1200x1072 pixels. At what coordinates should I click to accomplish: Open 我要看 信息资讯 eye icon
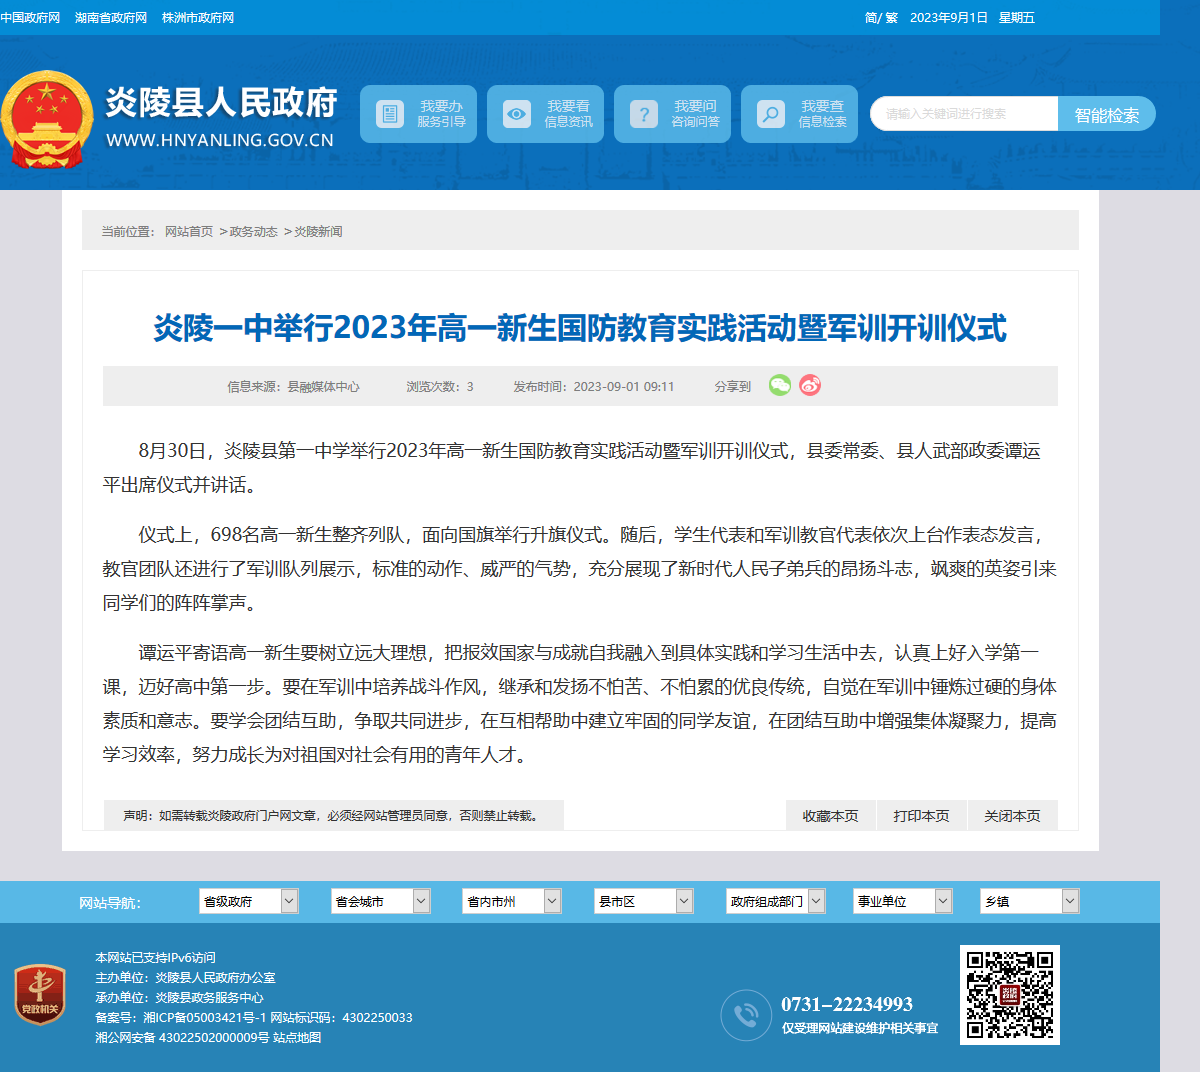coord(517,114)
